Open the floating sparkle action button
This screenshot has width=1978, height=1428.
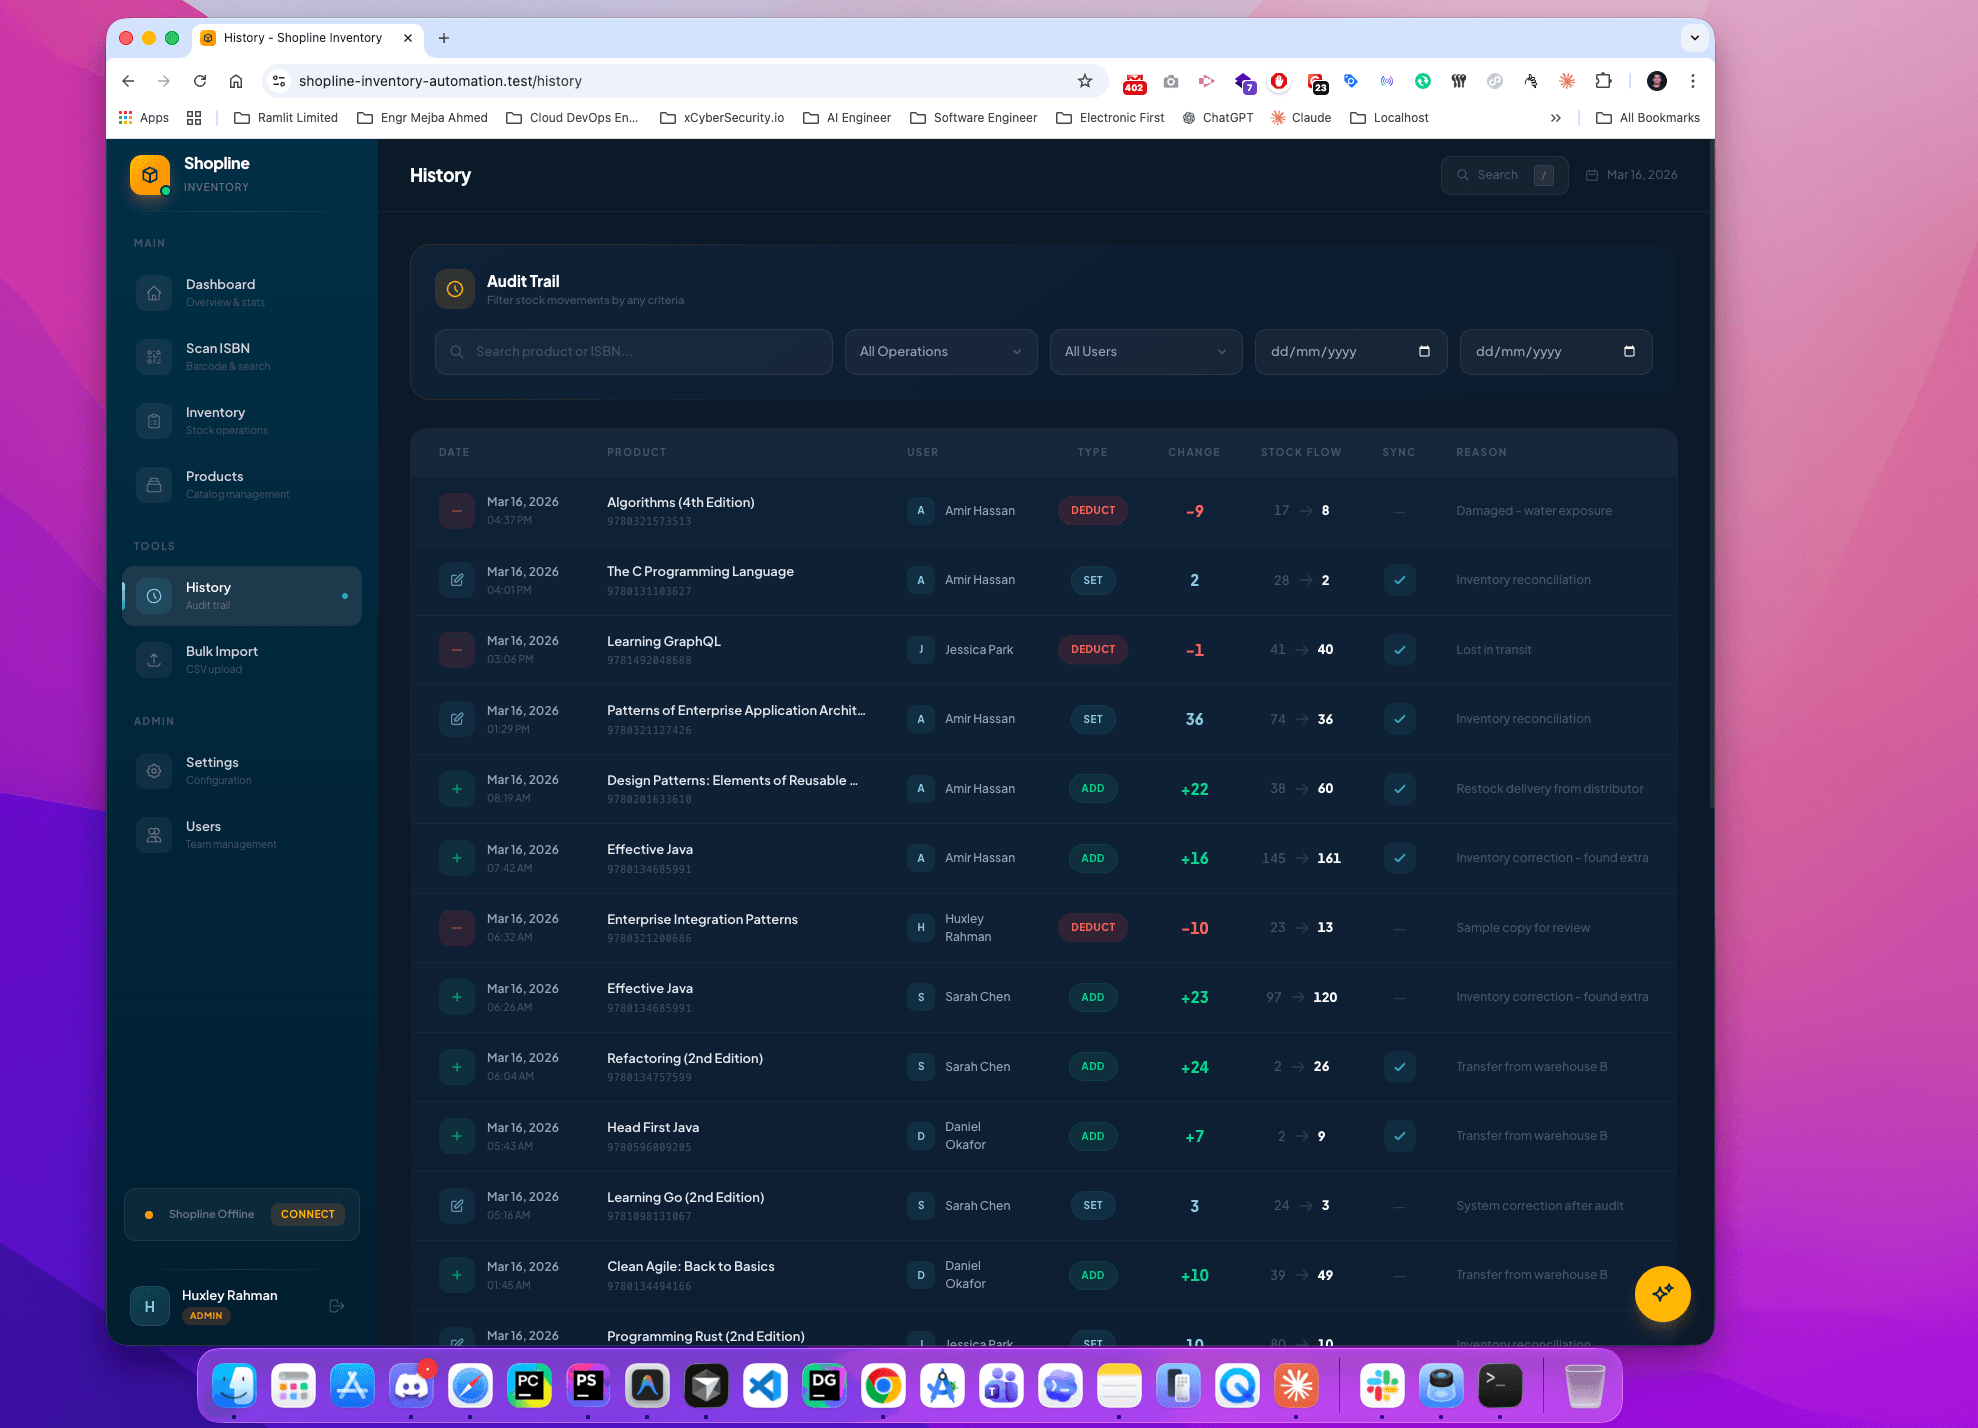coord(1662,1294)
